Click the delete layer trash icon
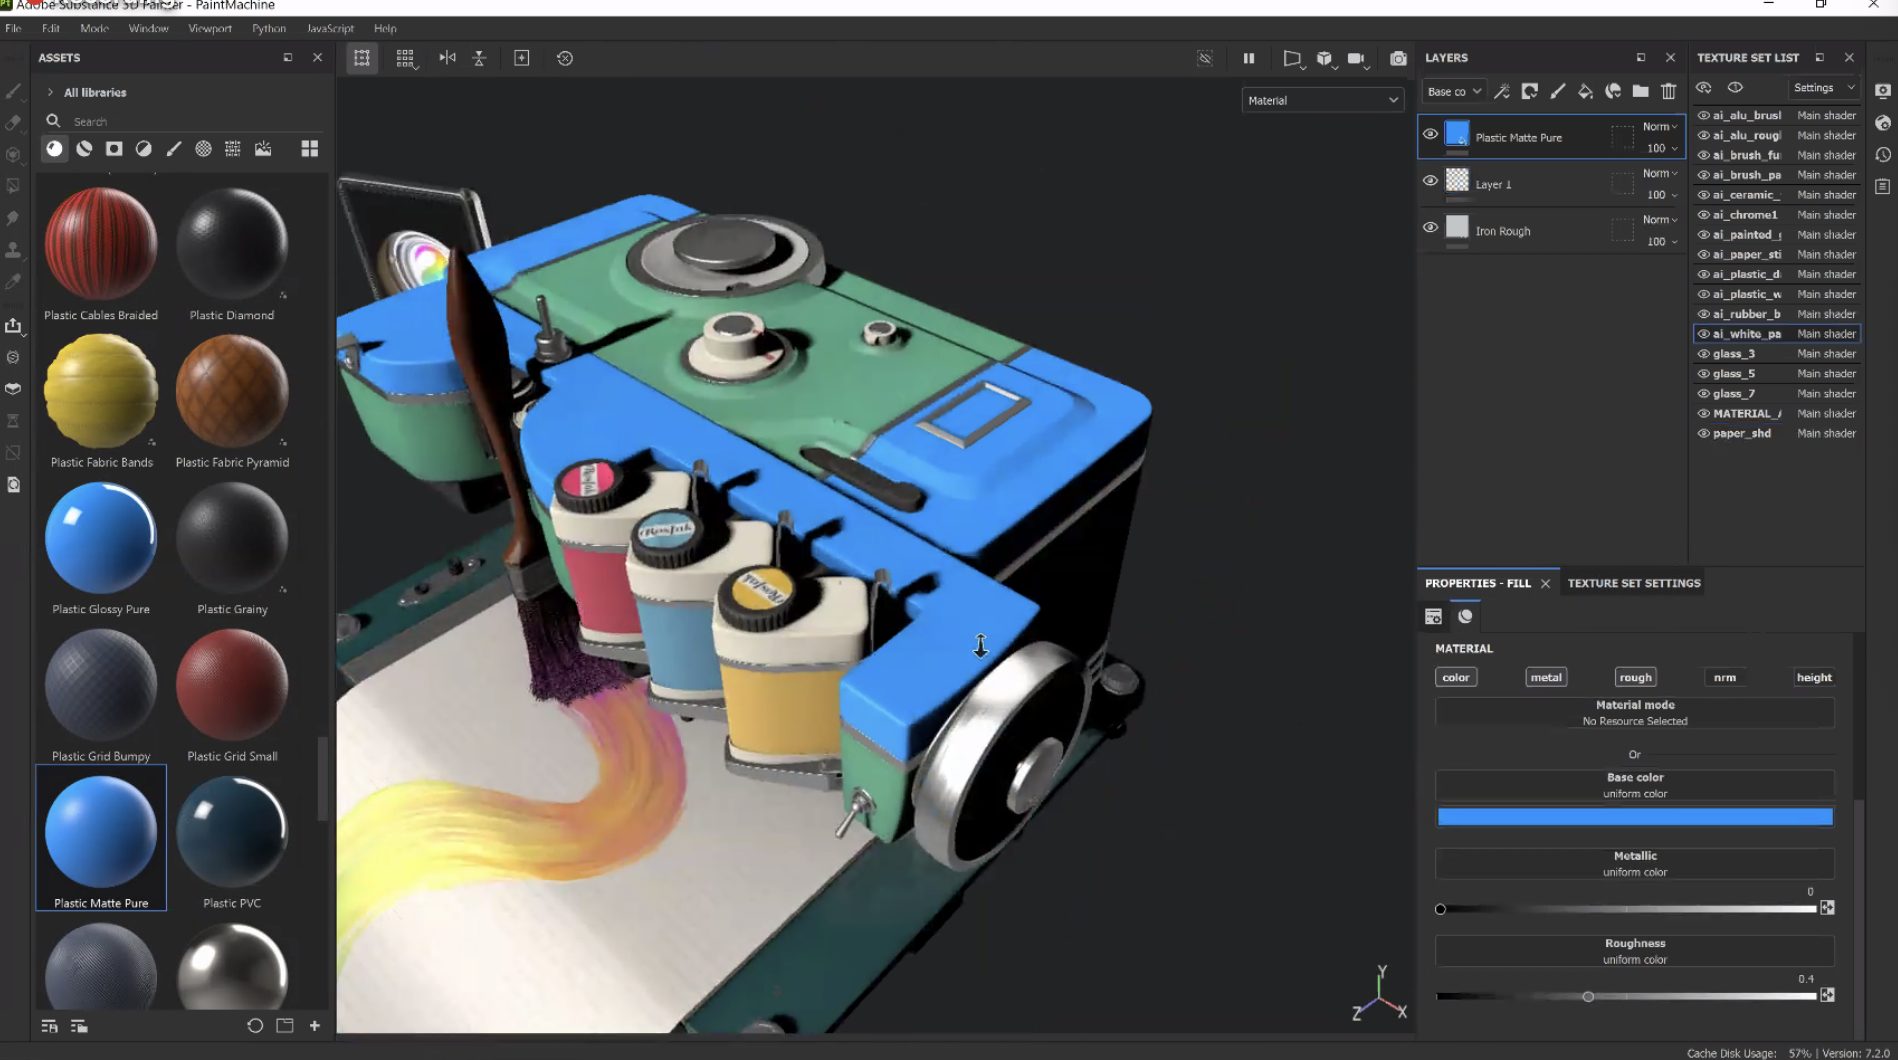1898x1060 pixels. coord(1668,92)
